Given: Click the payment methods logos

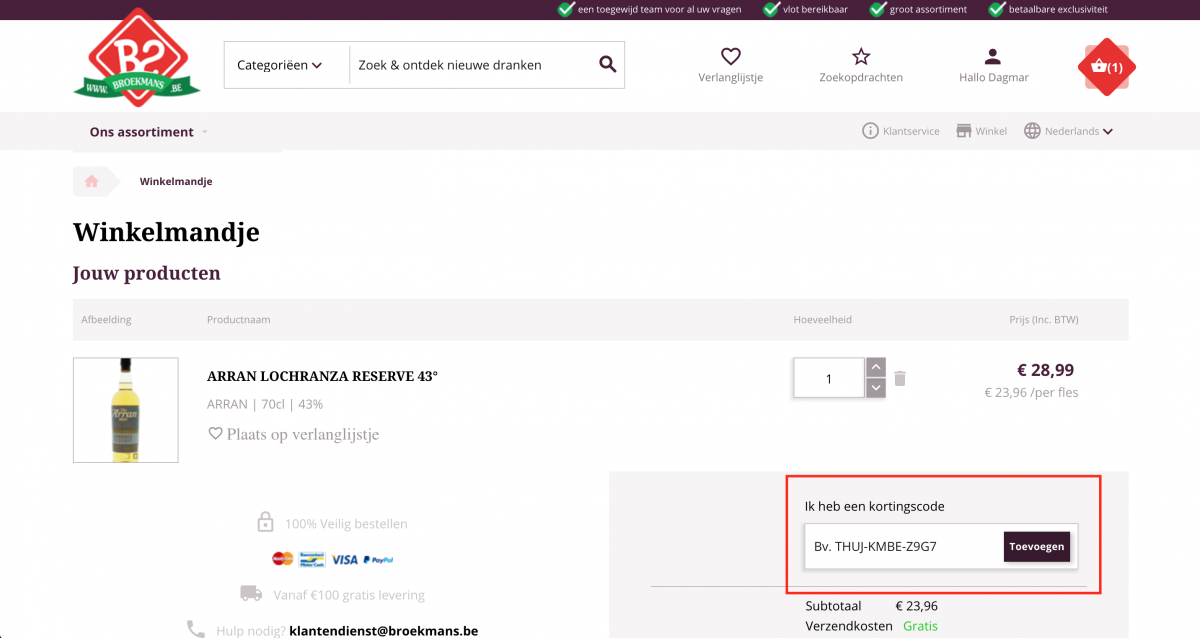Looking at the screenshot, I should (x=333, y=559).
